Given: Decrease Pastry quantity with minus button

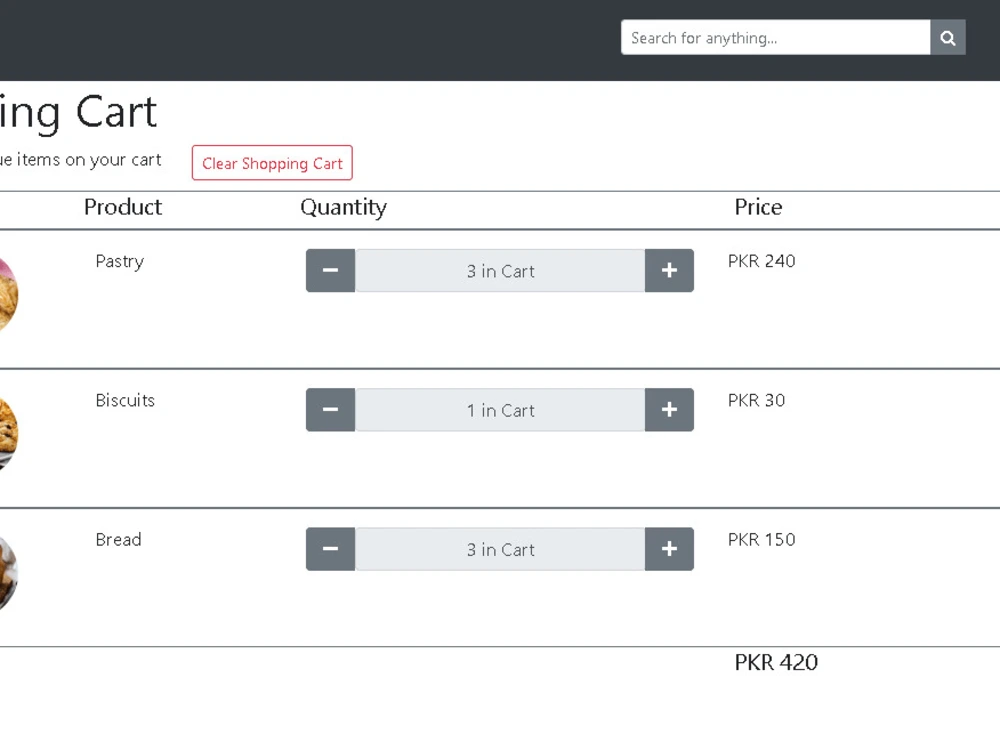Looking at the screenshot, I should [330, 270].
